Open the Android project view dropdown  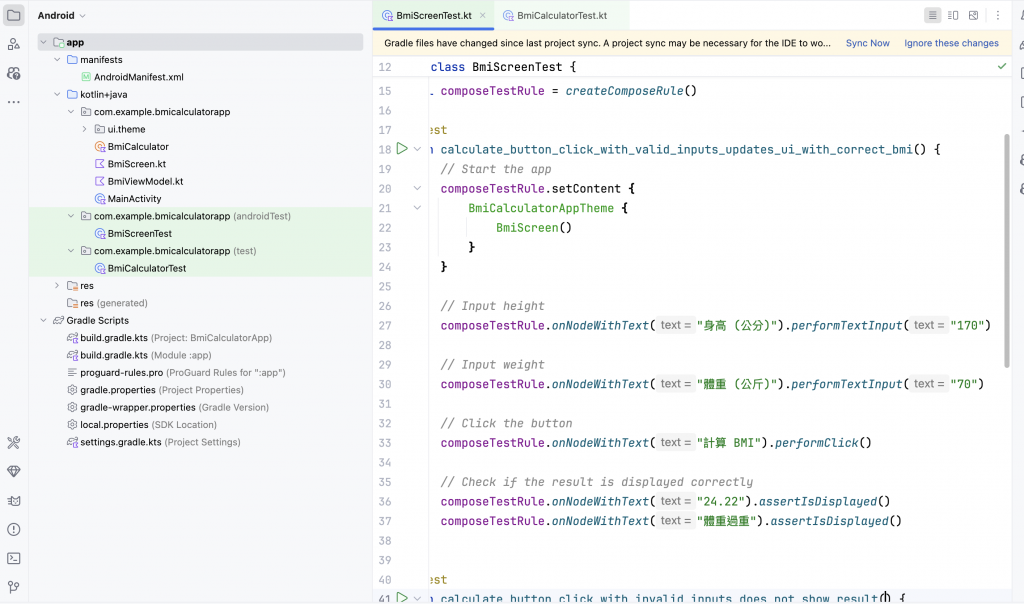tap(62, 16)
